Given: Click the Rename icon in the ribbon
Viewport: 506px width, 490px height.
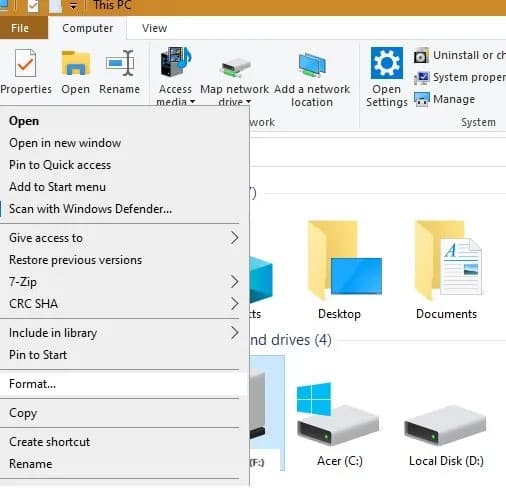Looking at the screenshot, I should click(120, 63).
